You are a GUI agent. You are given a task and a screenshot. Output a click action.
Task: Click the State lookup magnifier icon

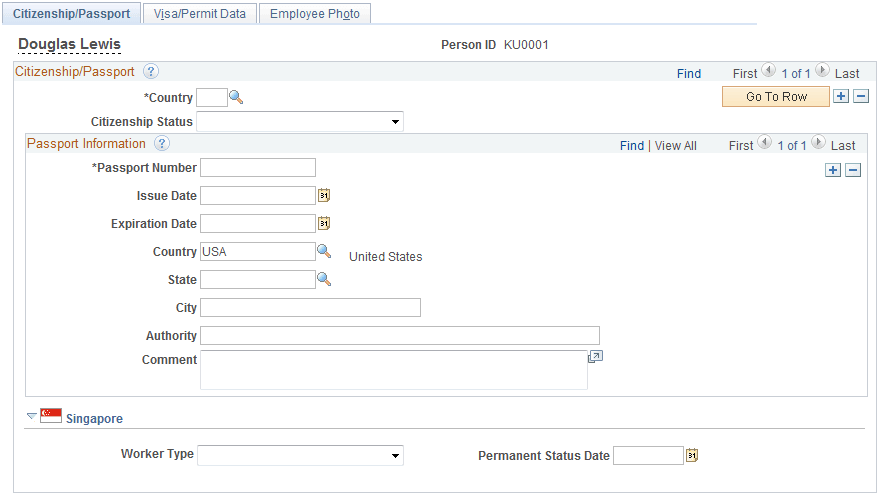tap(324, 280)
